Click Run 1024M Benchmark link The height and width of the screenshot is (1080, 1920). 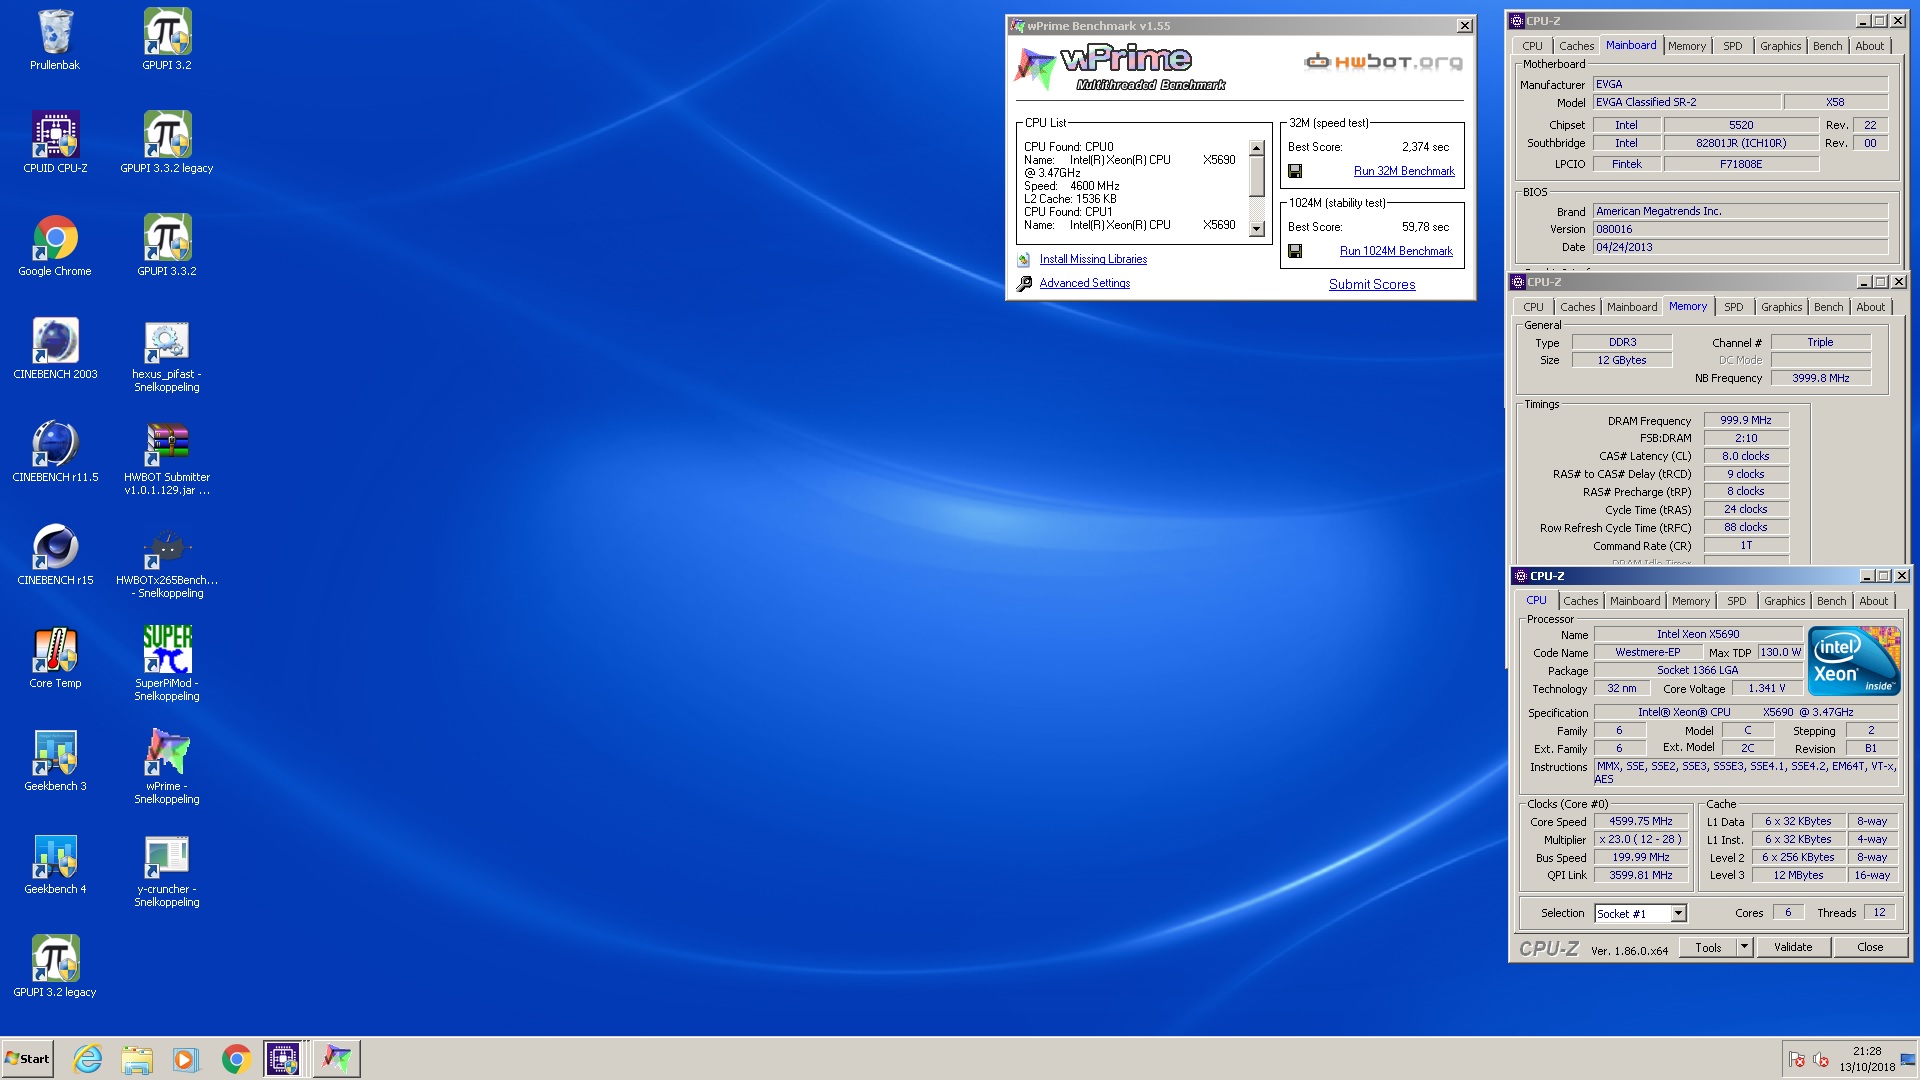point(1396,251)
